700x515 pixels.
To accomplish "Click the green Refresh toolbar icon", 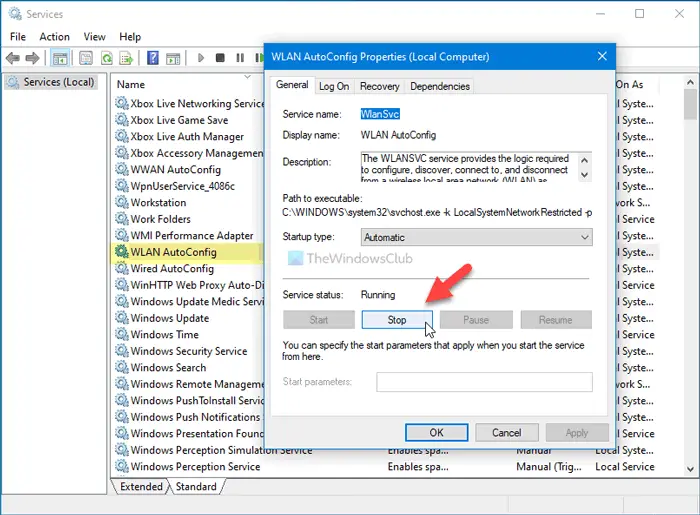I will [x=106, y=58].
